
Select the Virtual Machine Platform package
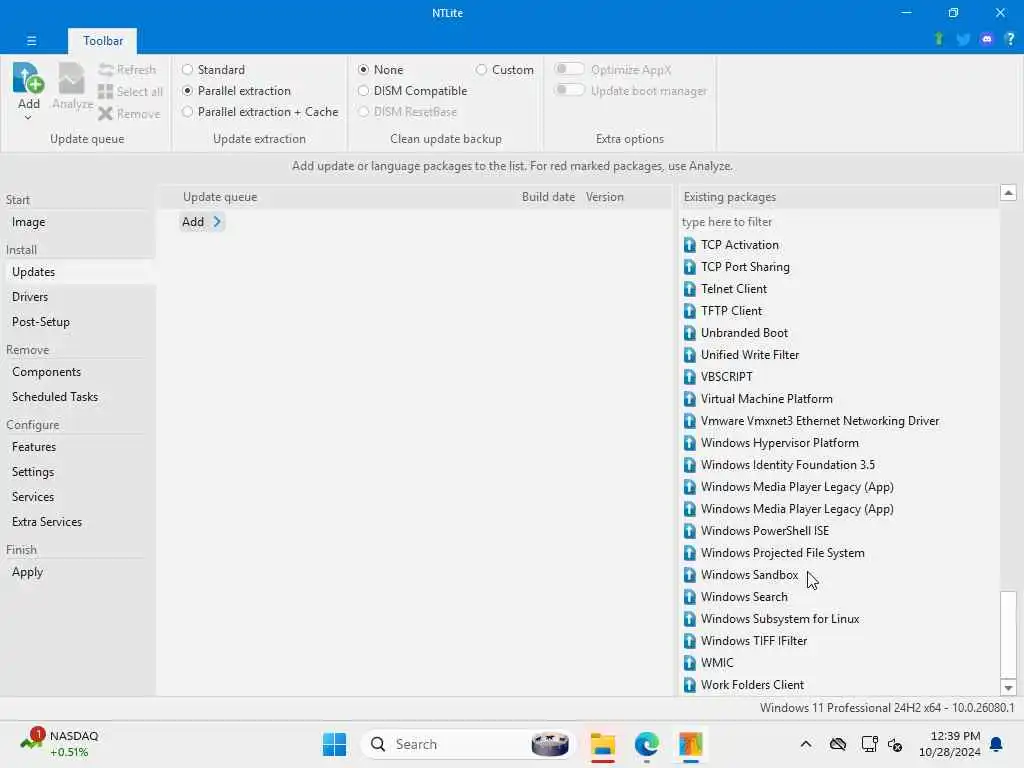tap(766, 399)
